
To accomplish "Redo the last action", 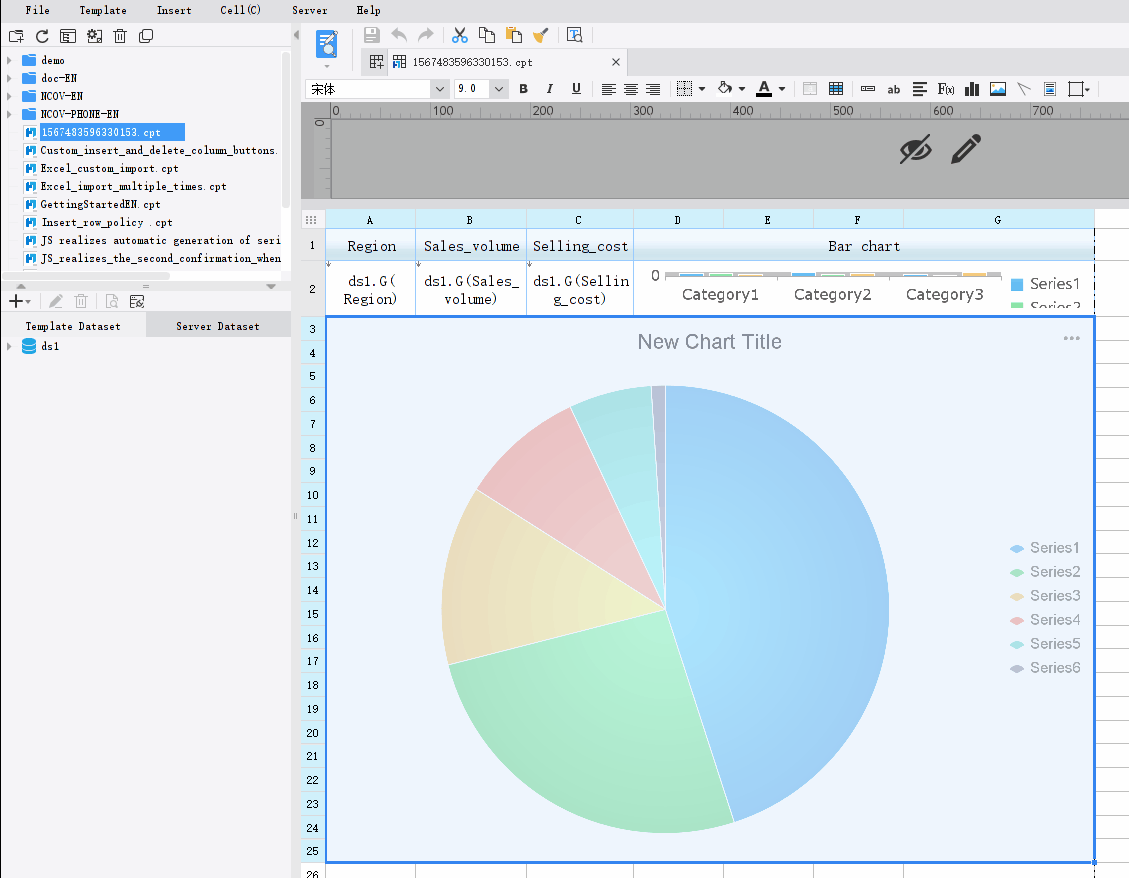I will (426, 35).
